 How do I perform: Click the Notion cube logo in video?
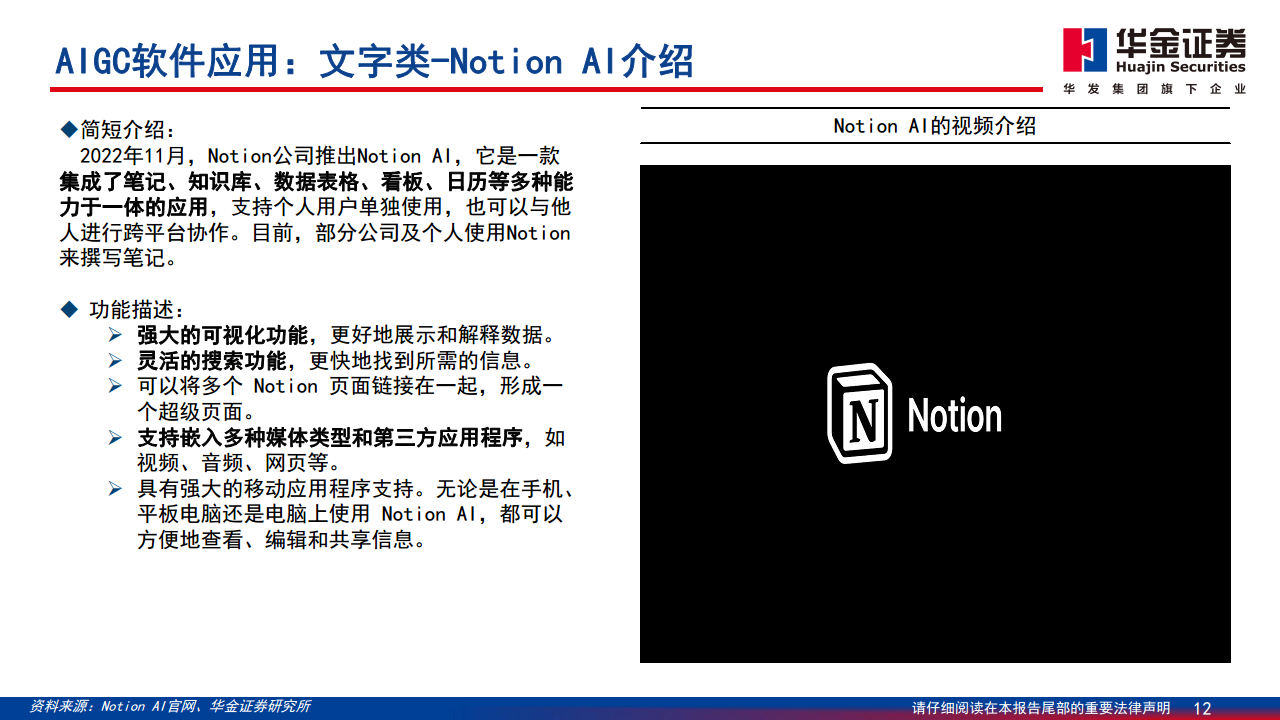[x=859, y=413]
